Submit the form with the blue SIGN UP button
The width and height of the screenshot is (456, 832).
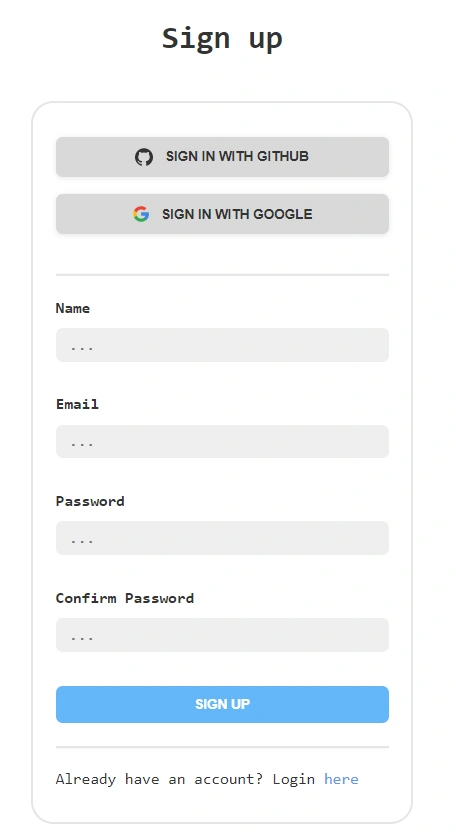(x=222, y=704)
